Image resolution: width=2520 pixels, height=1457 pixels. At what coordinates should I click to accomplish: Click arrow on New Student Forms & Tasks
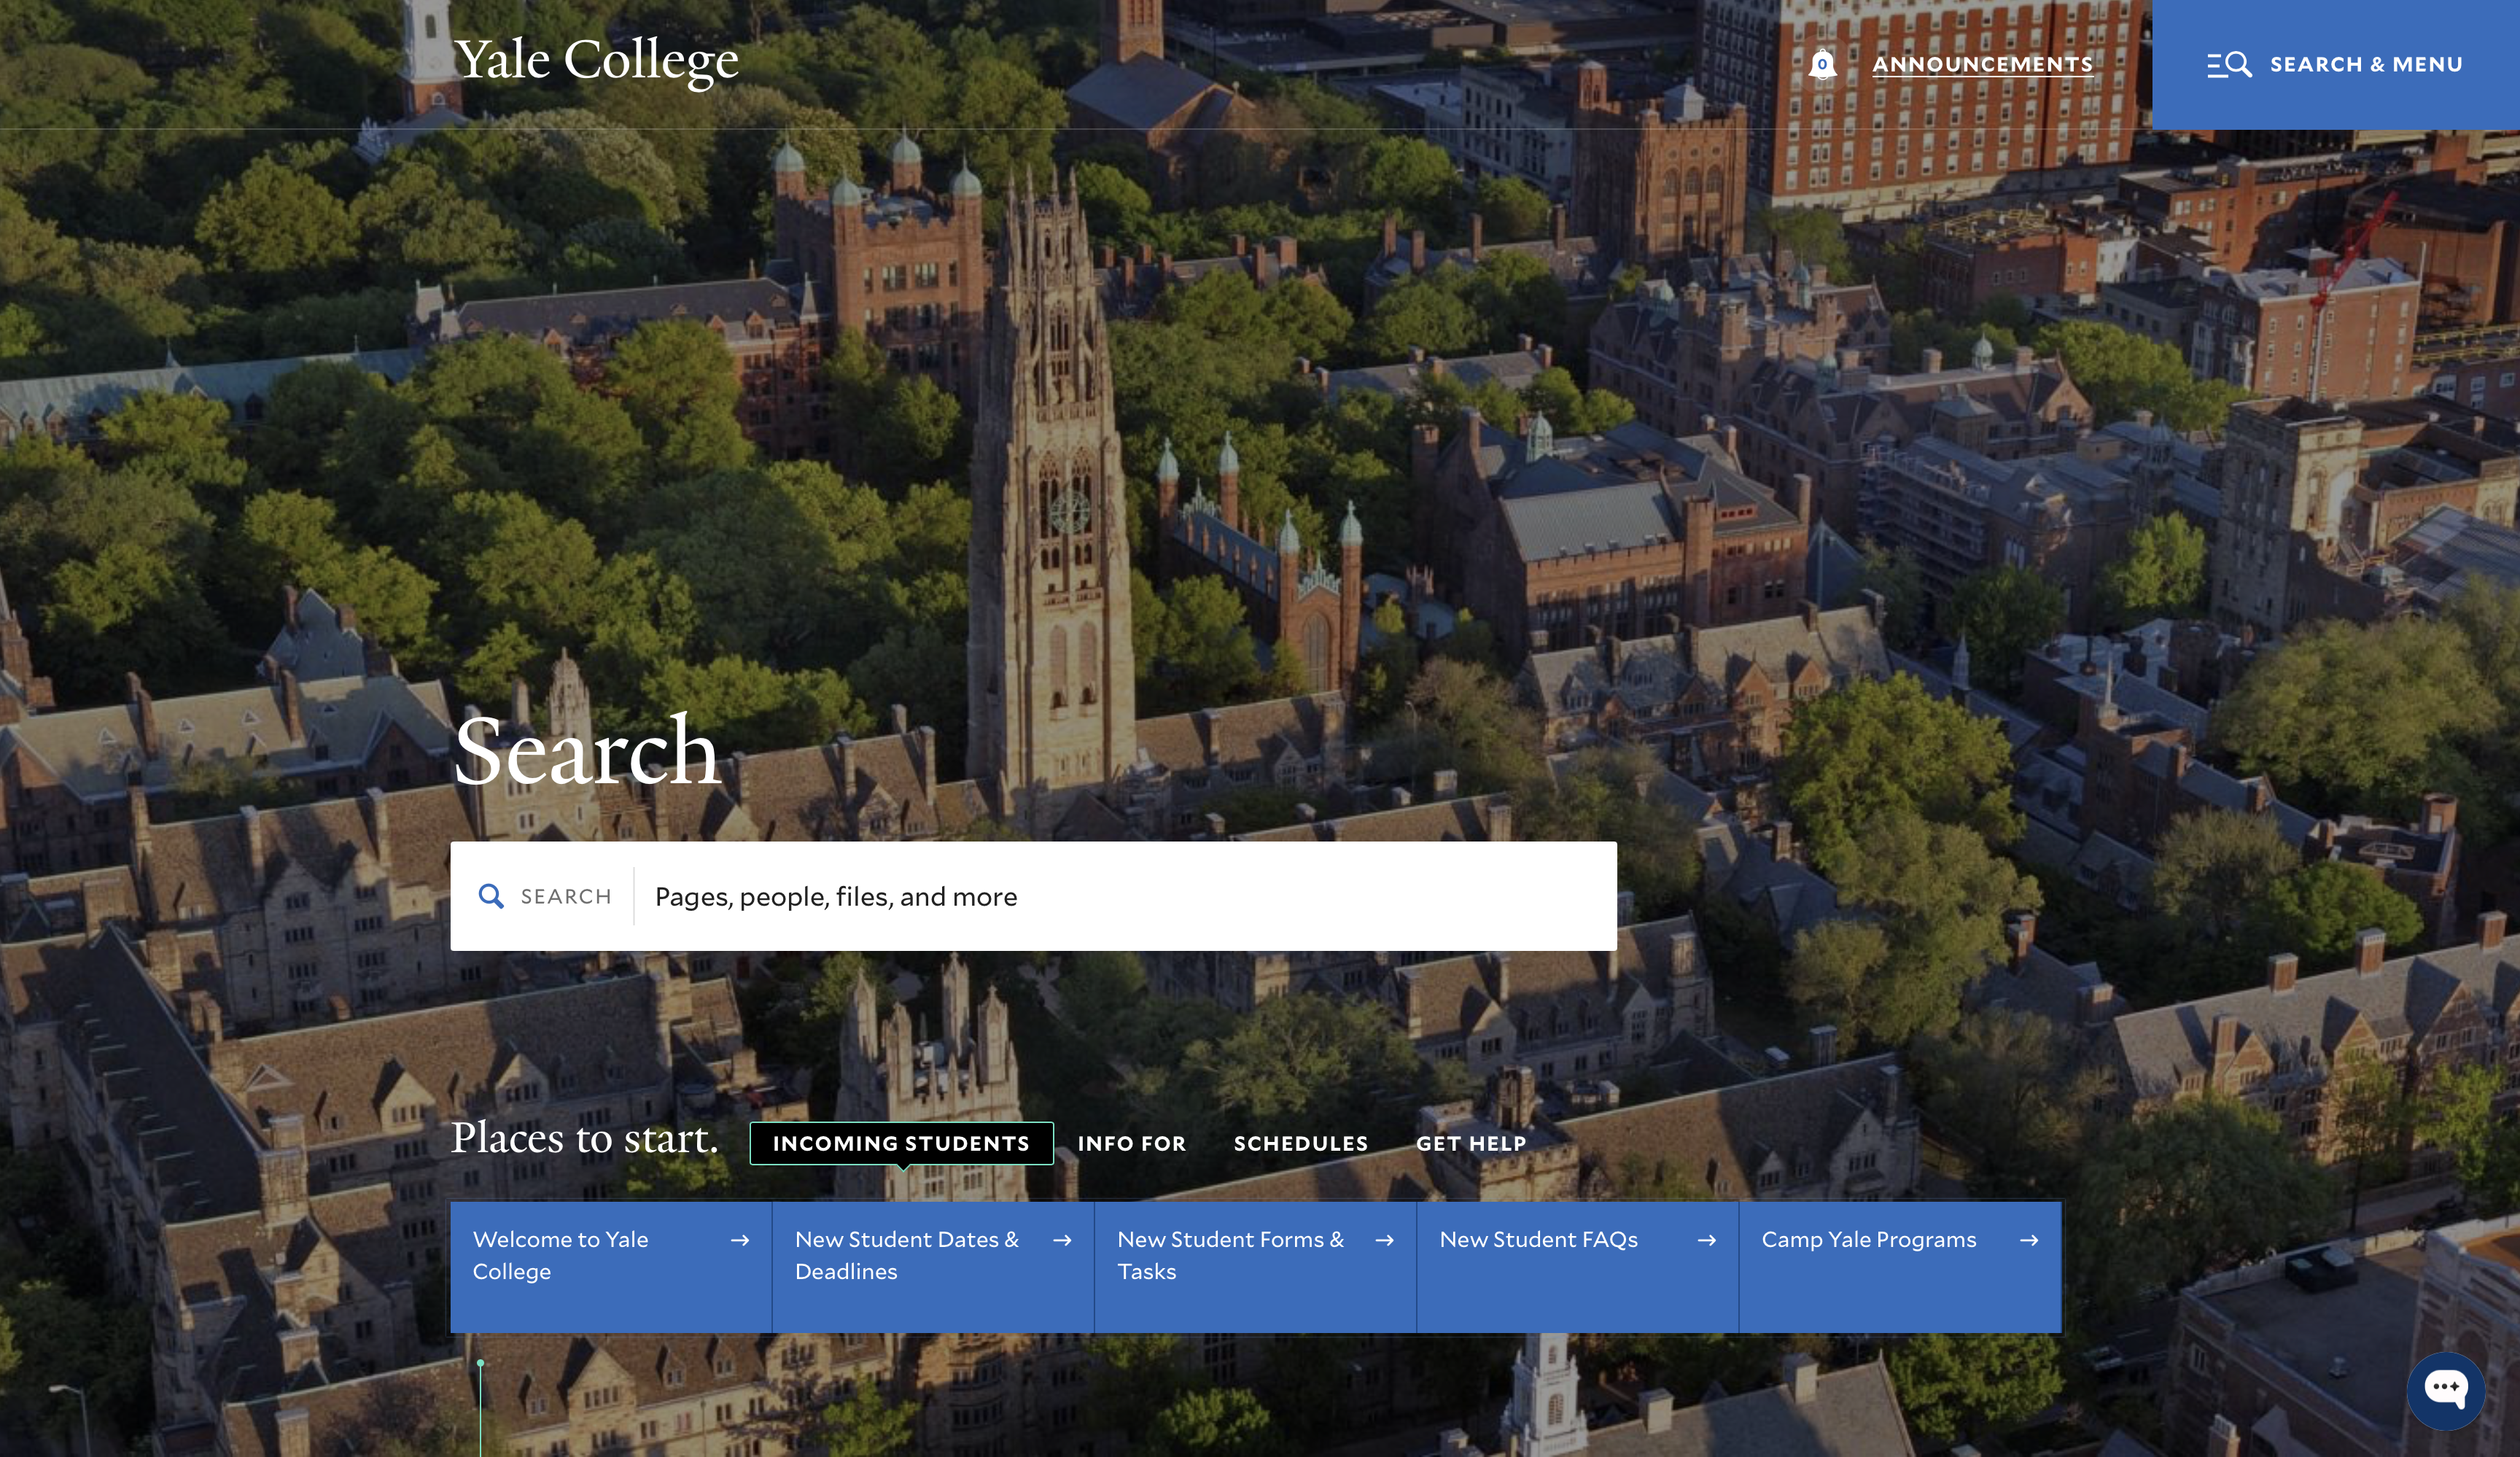(x=1384, y=1240)
